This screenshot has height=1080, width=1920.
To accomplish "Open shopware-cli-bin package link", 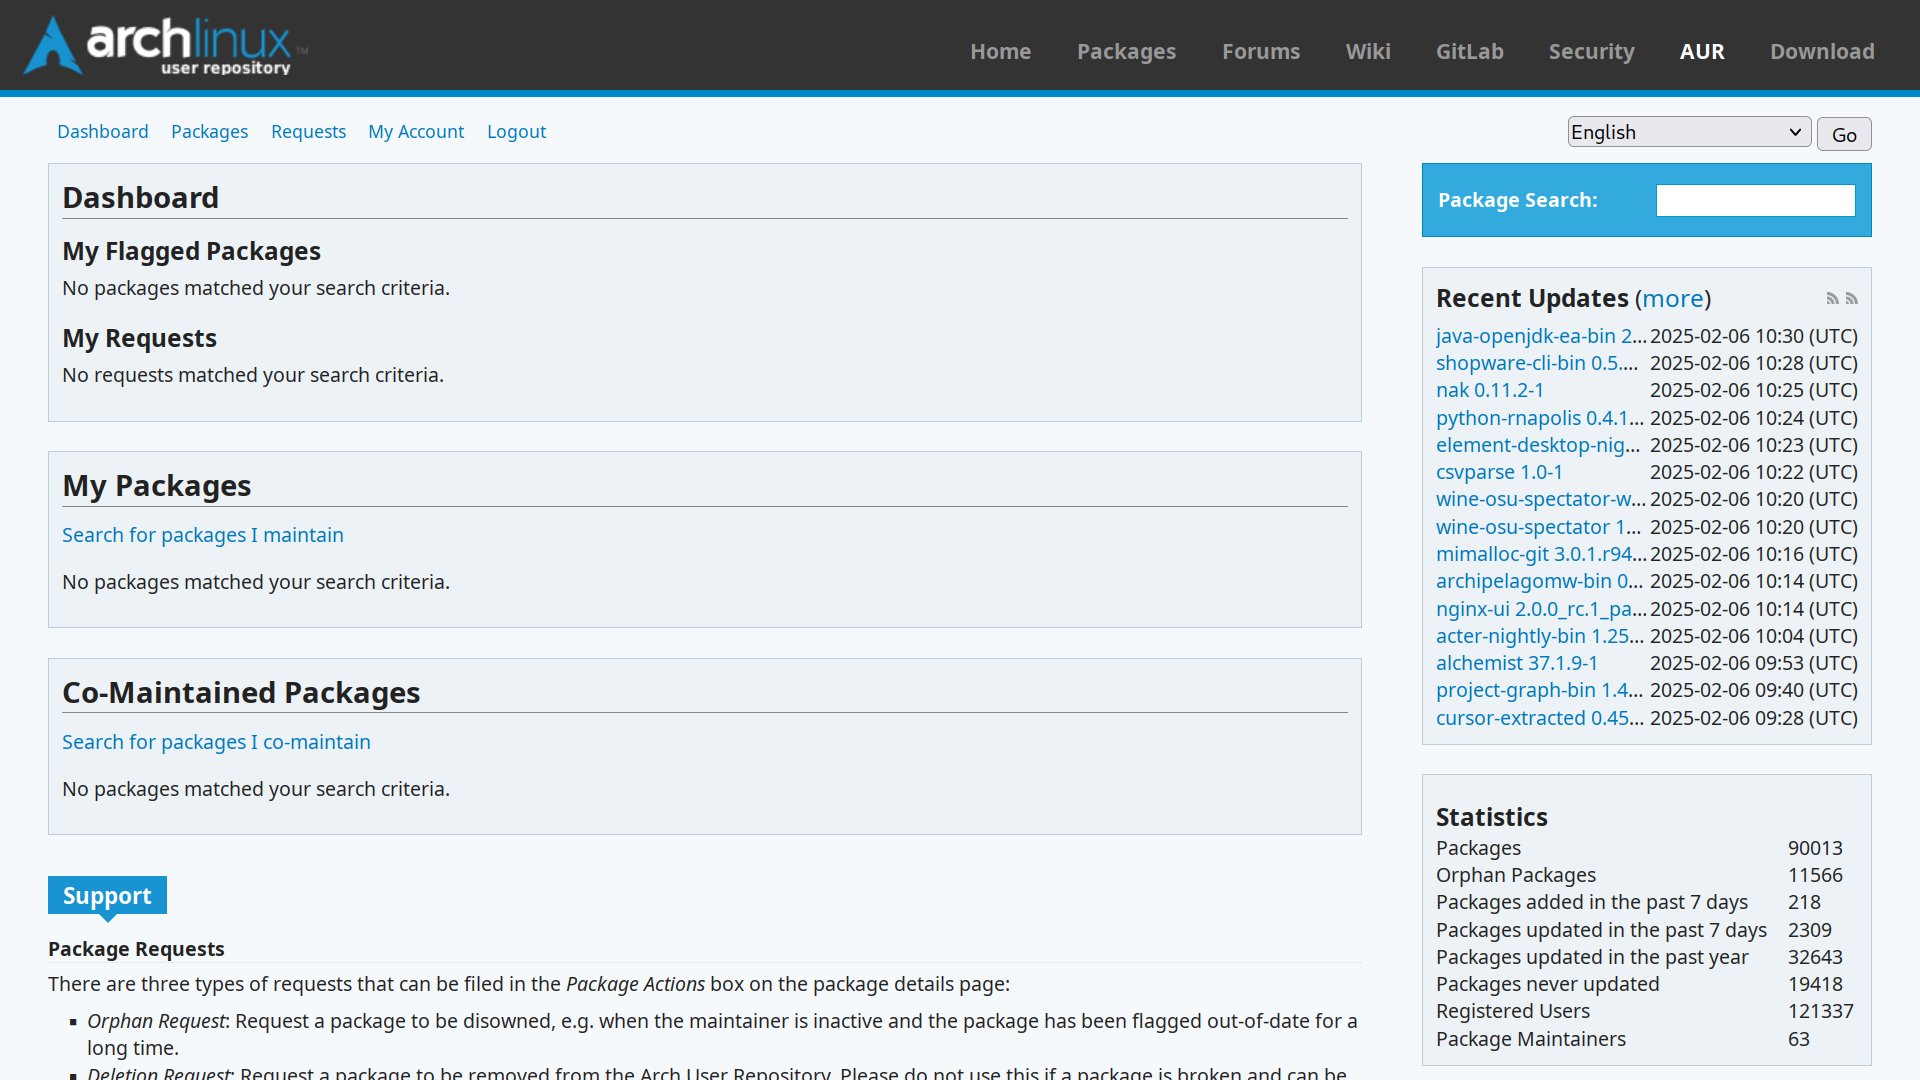I will click(1537, 363).
